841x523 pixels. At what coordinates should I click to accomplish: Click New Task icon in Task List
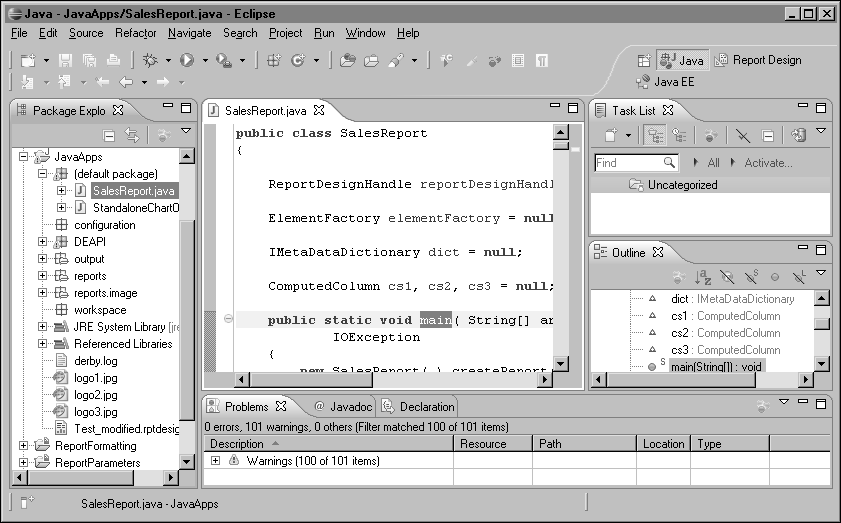point(611,135)
